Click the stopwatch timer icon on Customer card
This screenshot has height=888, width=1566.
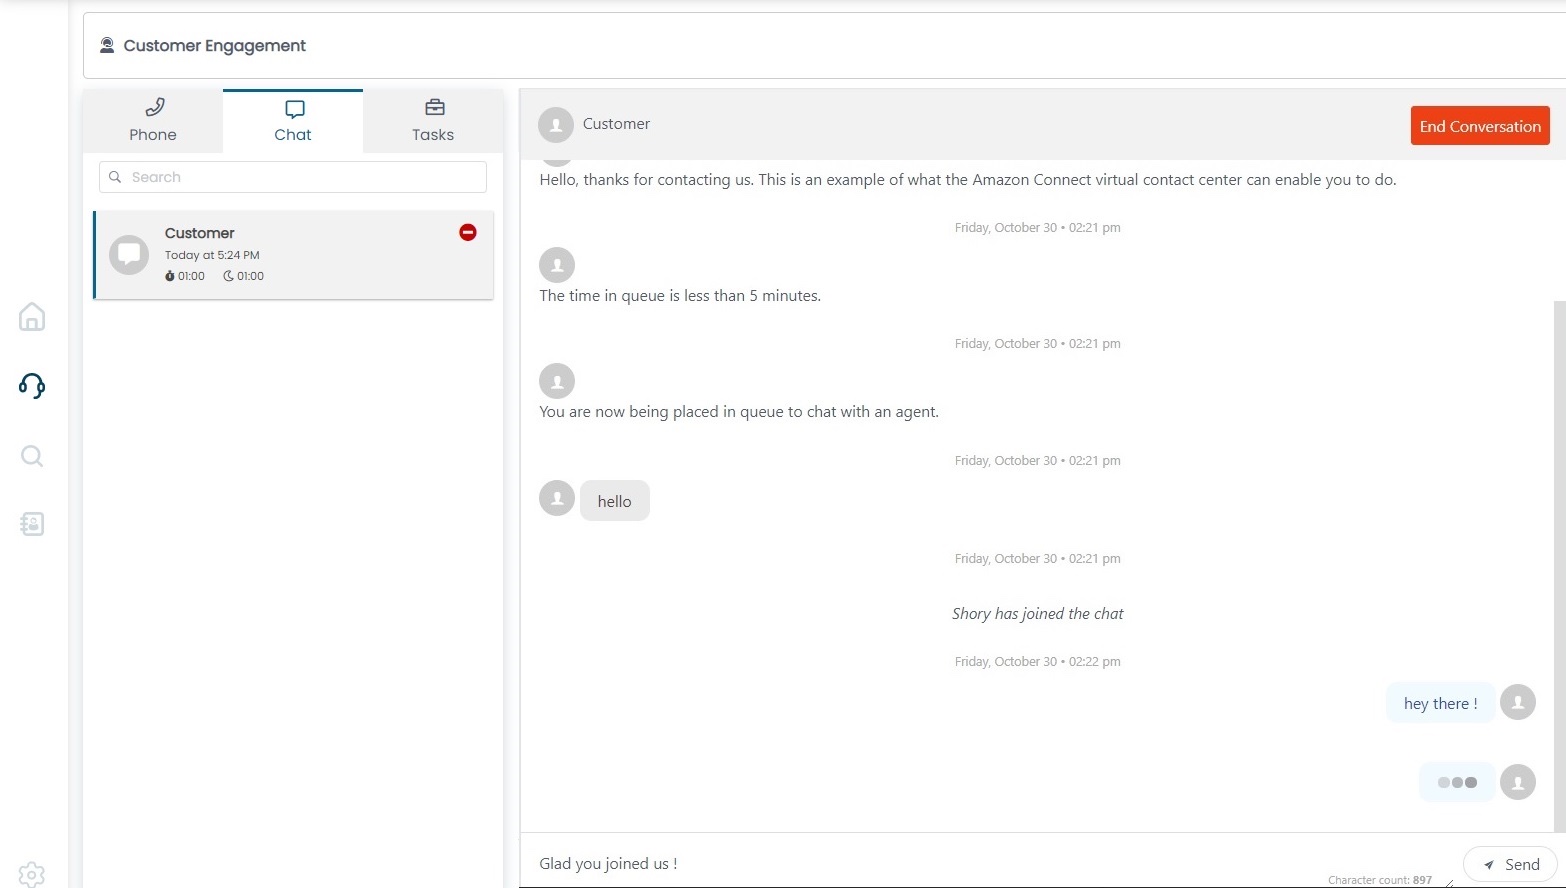click(x=170, y=276)
